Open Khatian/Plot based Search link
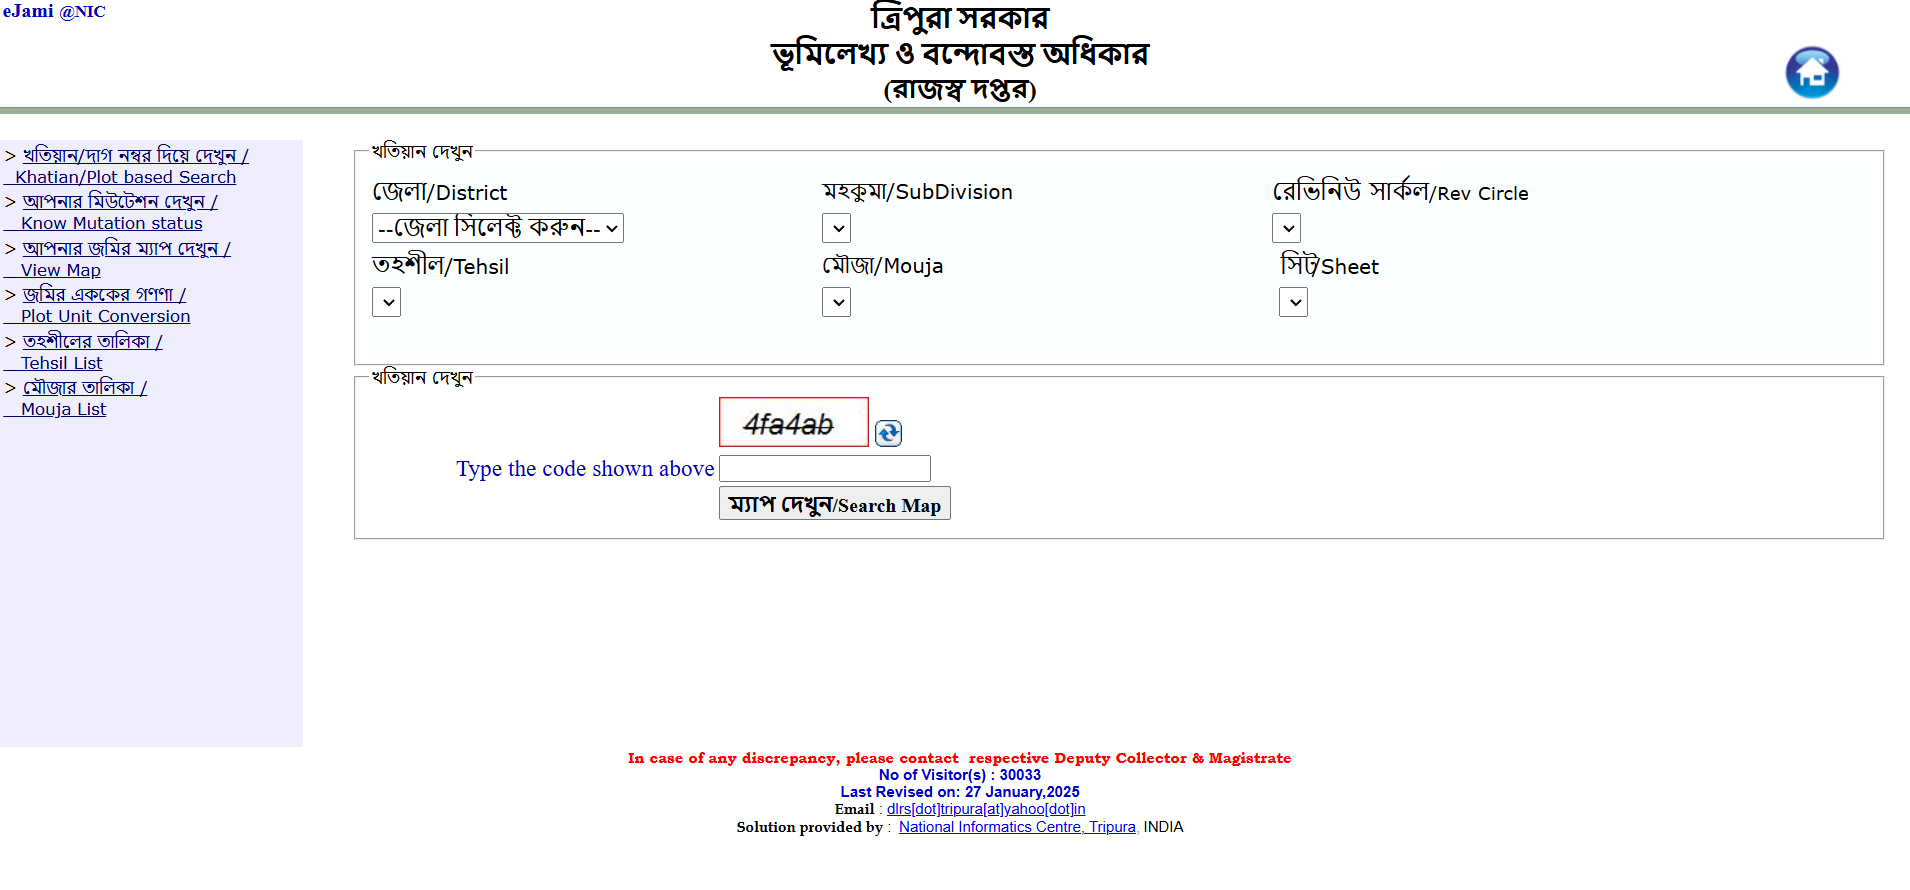The height and width of the screenshot is (890, 1910). click(126, 177)
